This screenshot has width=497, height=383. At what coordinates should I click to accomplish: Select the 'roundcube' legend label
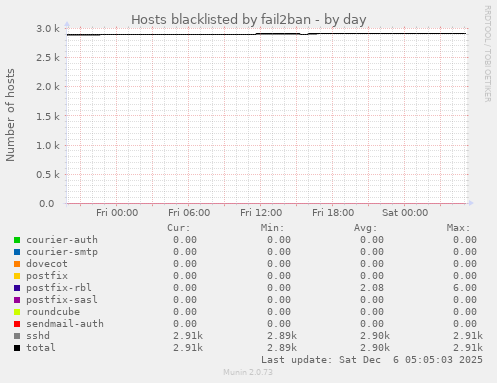[x=53, y=312]
